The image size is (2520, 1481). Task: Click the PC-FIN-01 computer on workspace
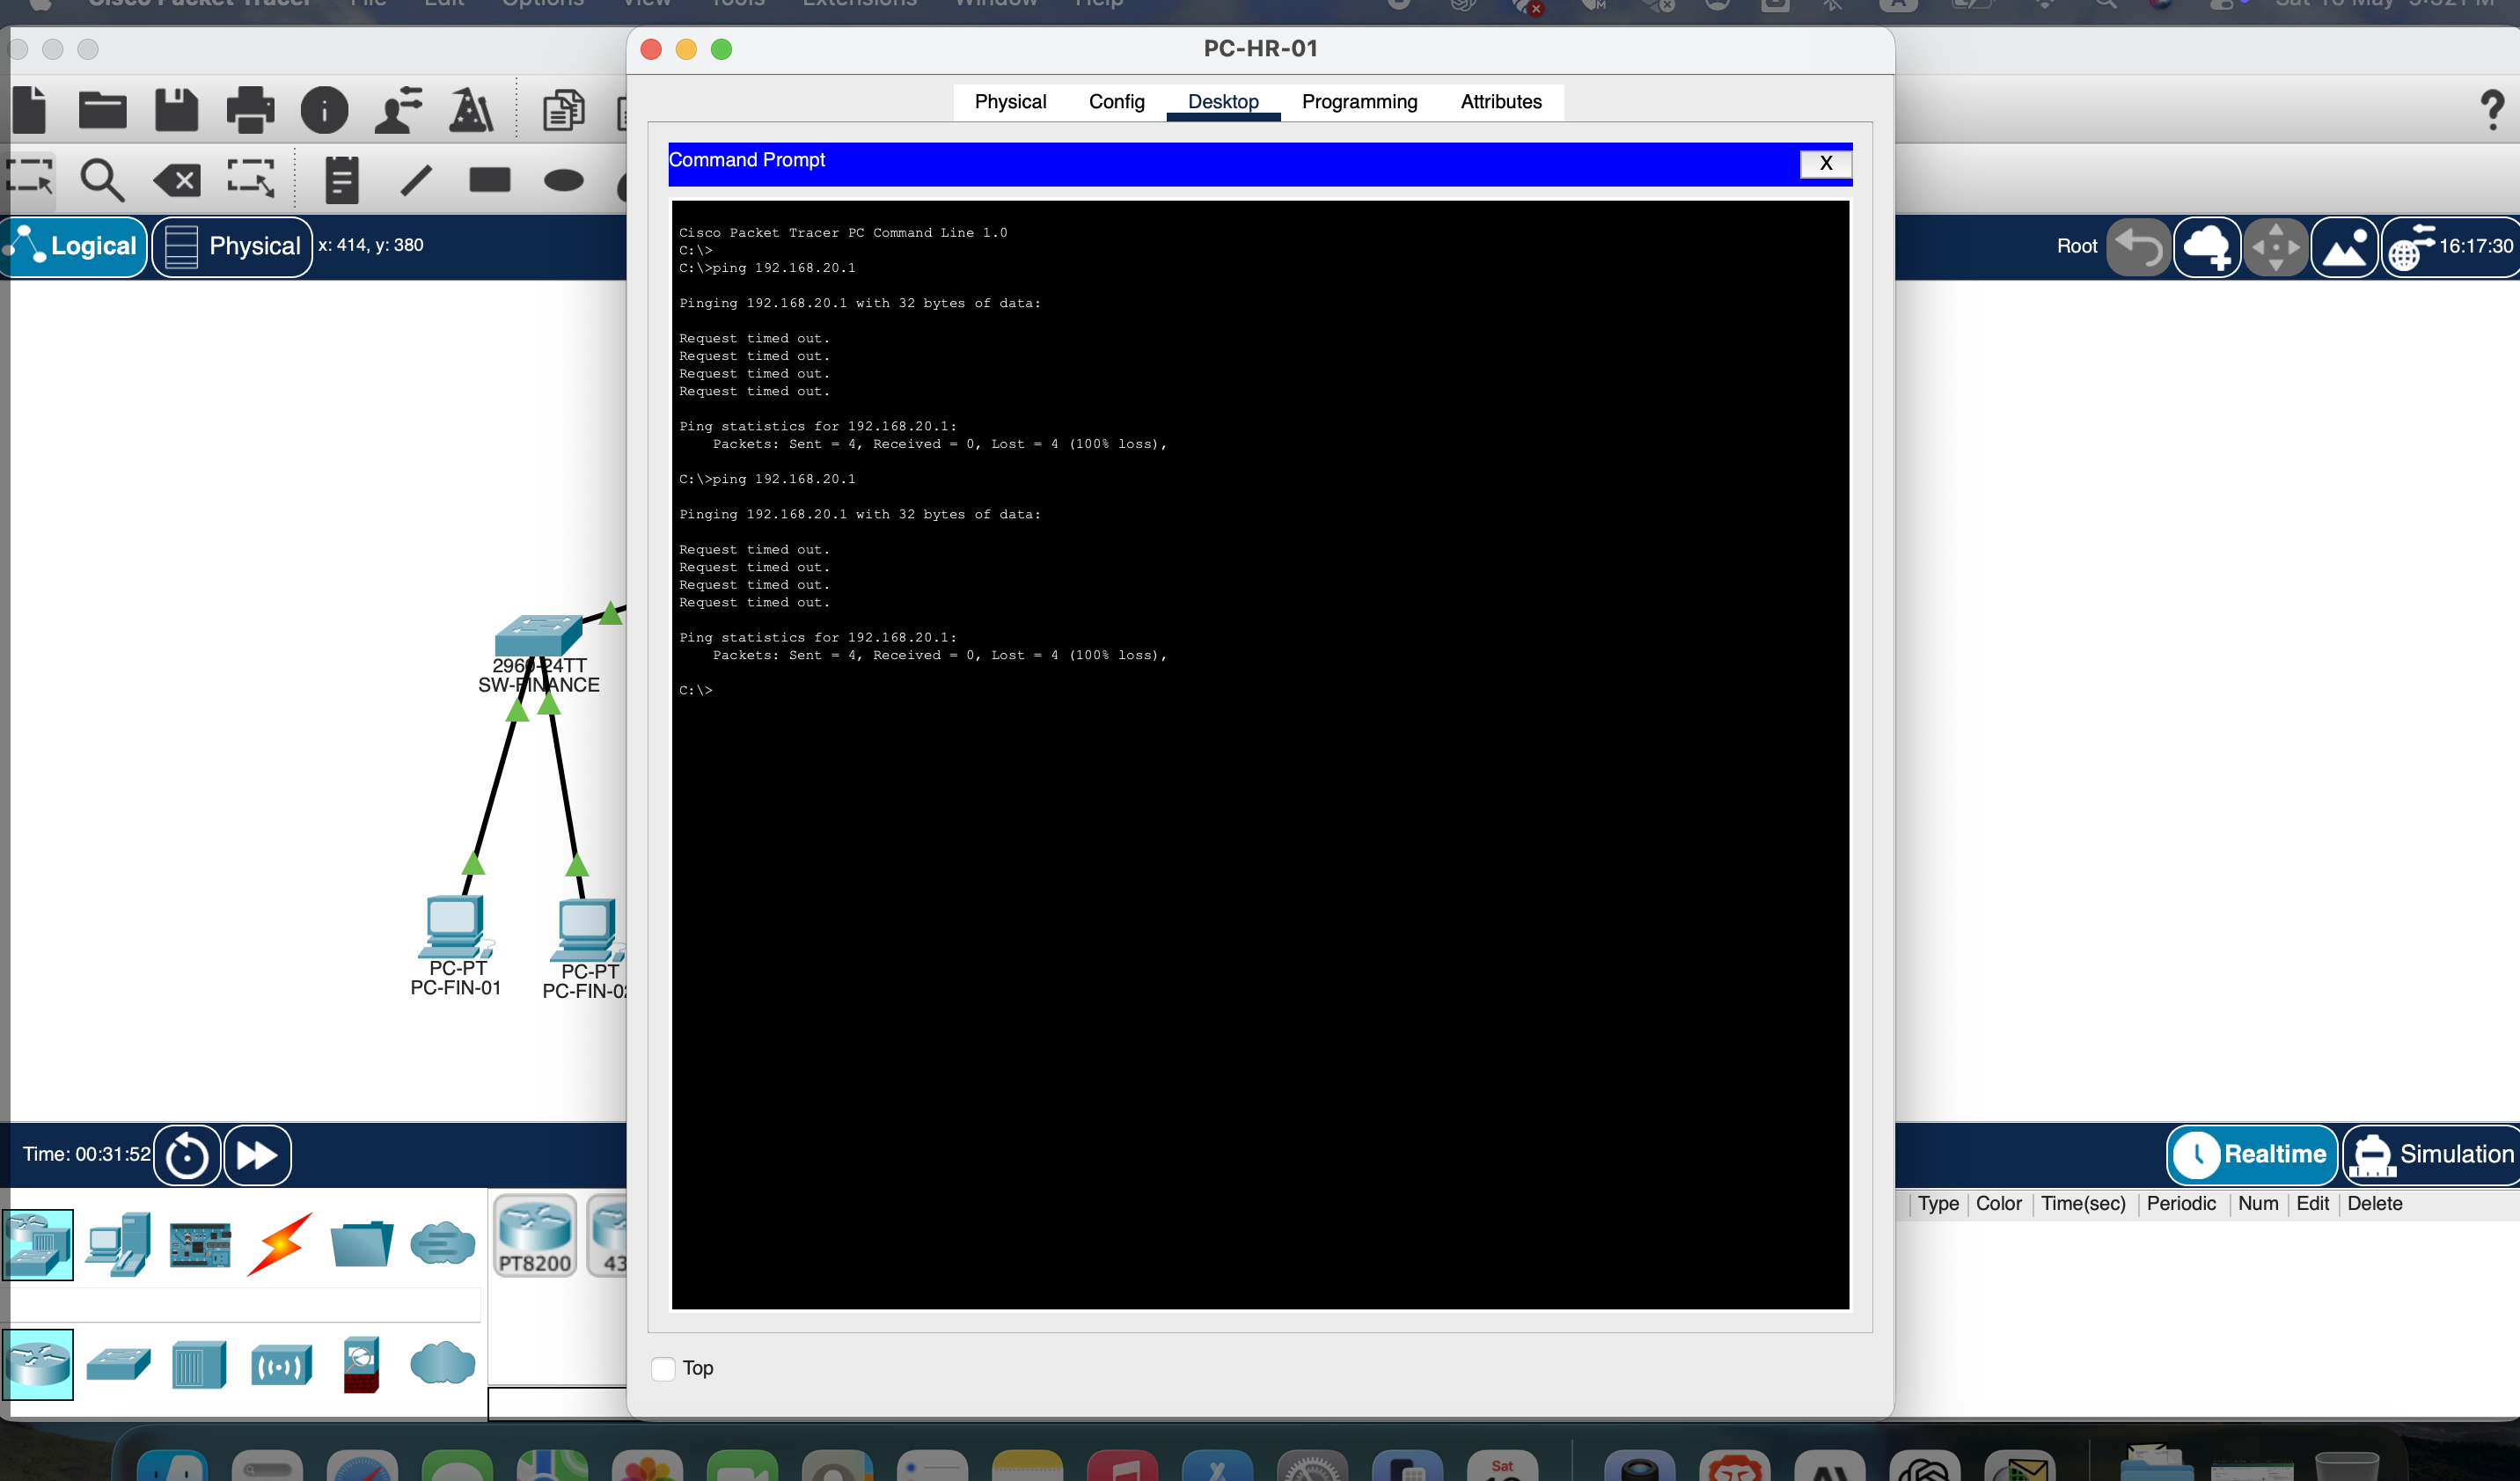click(x=454, y=926)
